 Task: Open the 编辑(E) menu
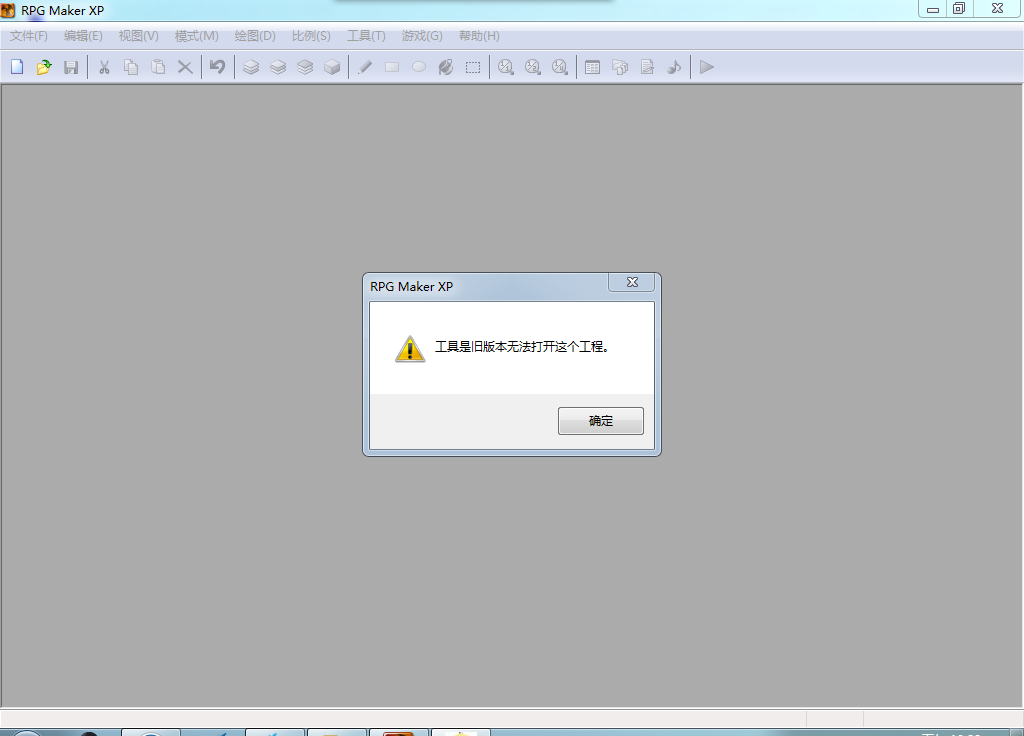click(x=83, y=36)
